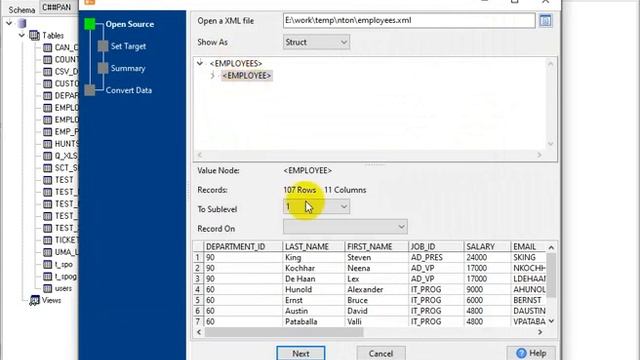Image resolution: width=640 pixels, height=360 pixels.
Task: Click the table icon next to CSV_D
Action: [x=48, y=71]
